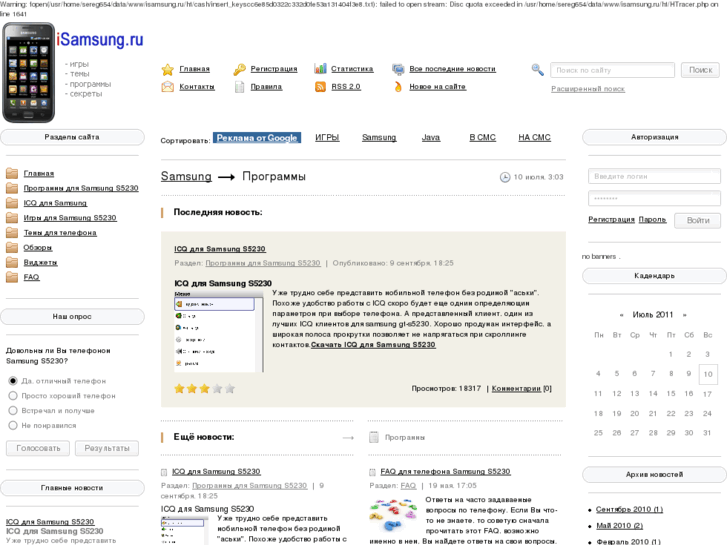Open ИГРЫ sort tab
727x545 pixels.
(x=327, y=138)
